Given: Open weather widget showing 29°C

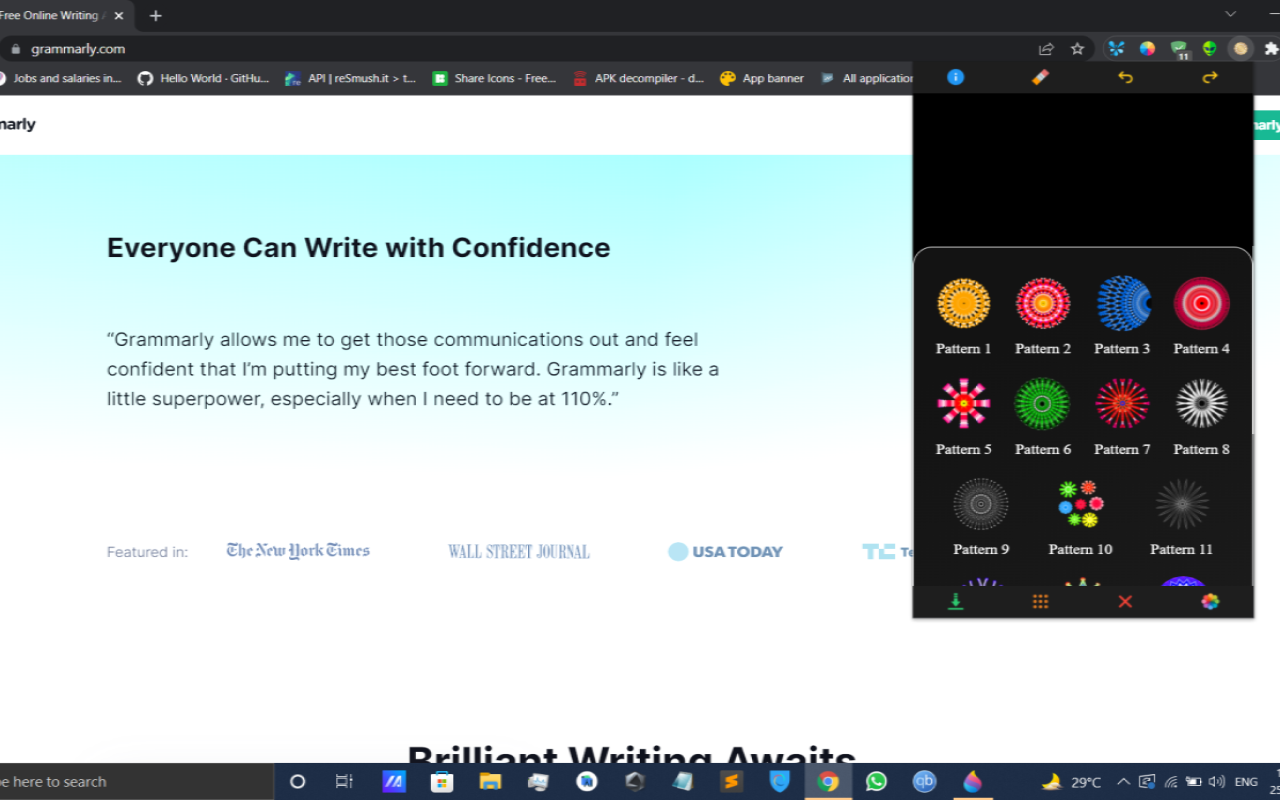Looking at the screenshot, I should pos(1071,782).
